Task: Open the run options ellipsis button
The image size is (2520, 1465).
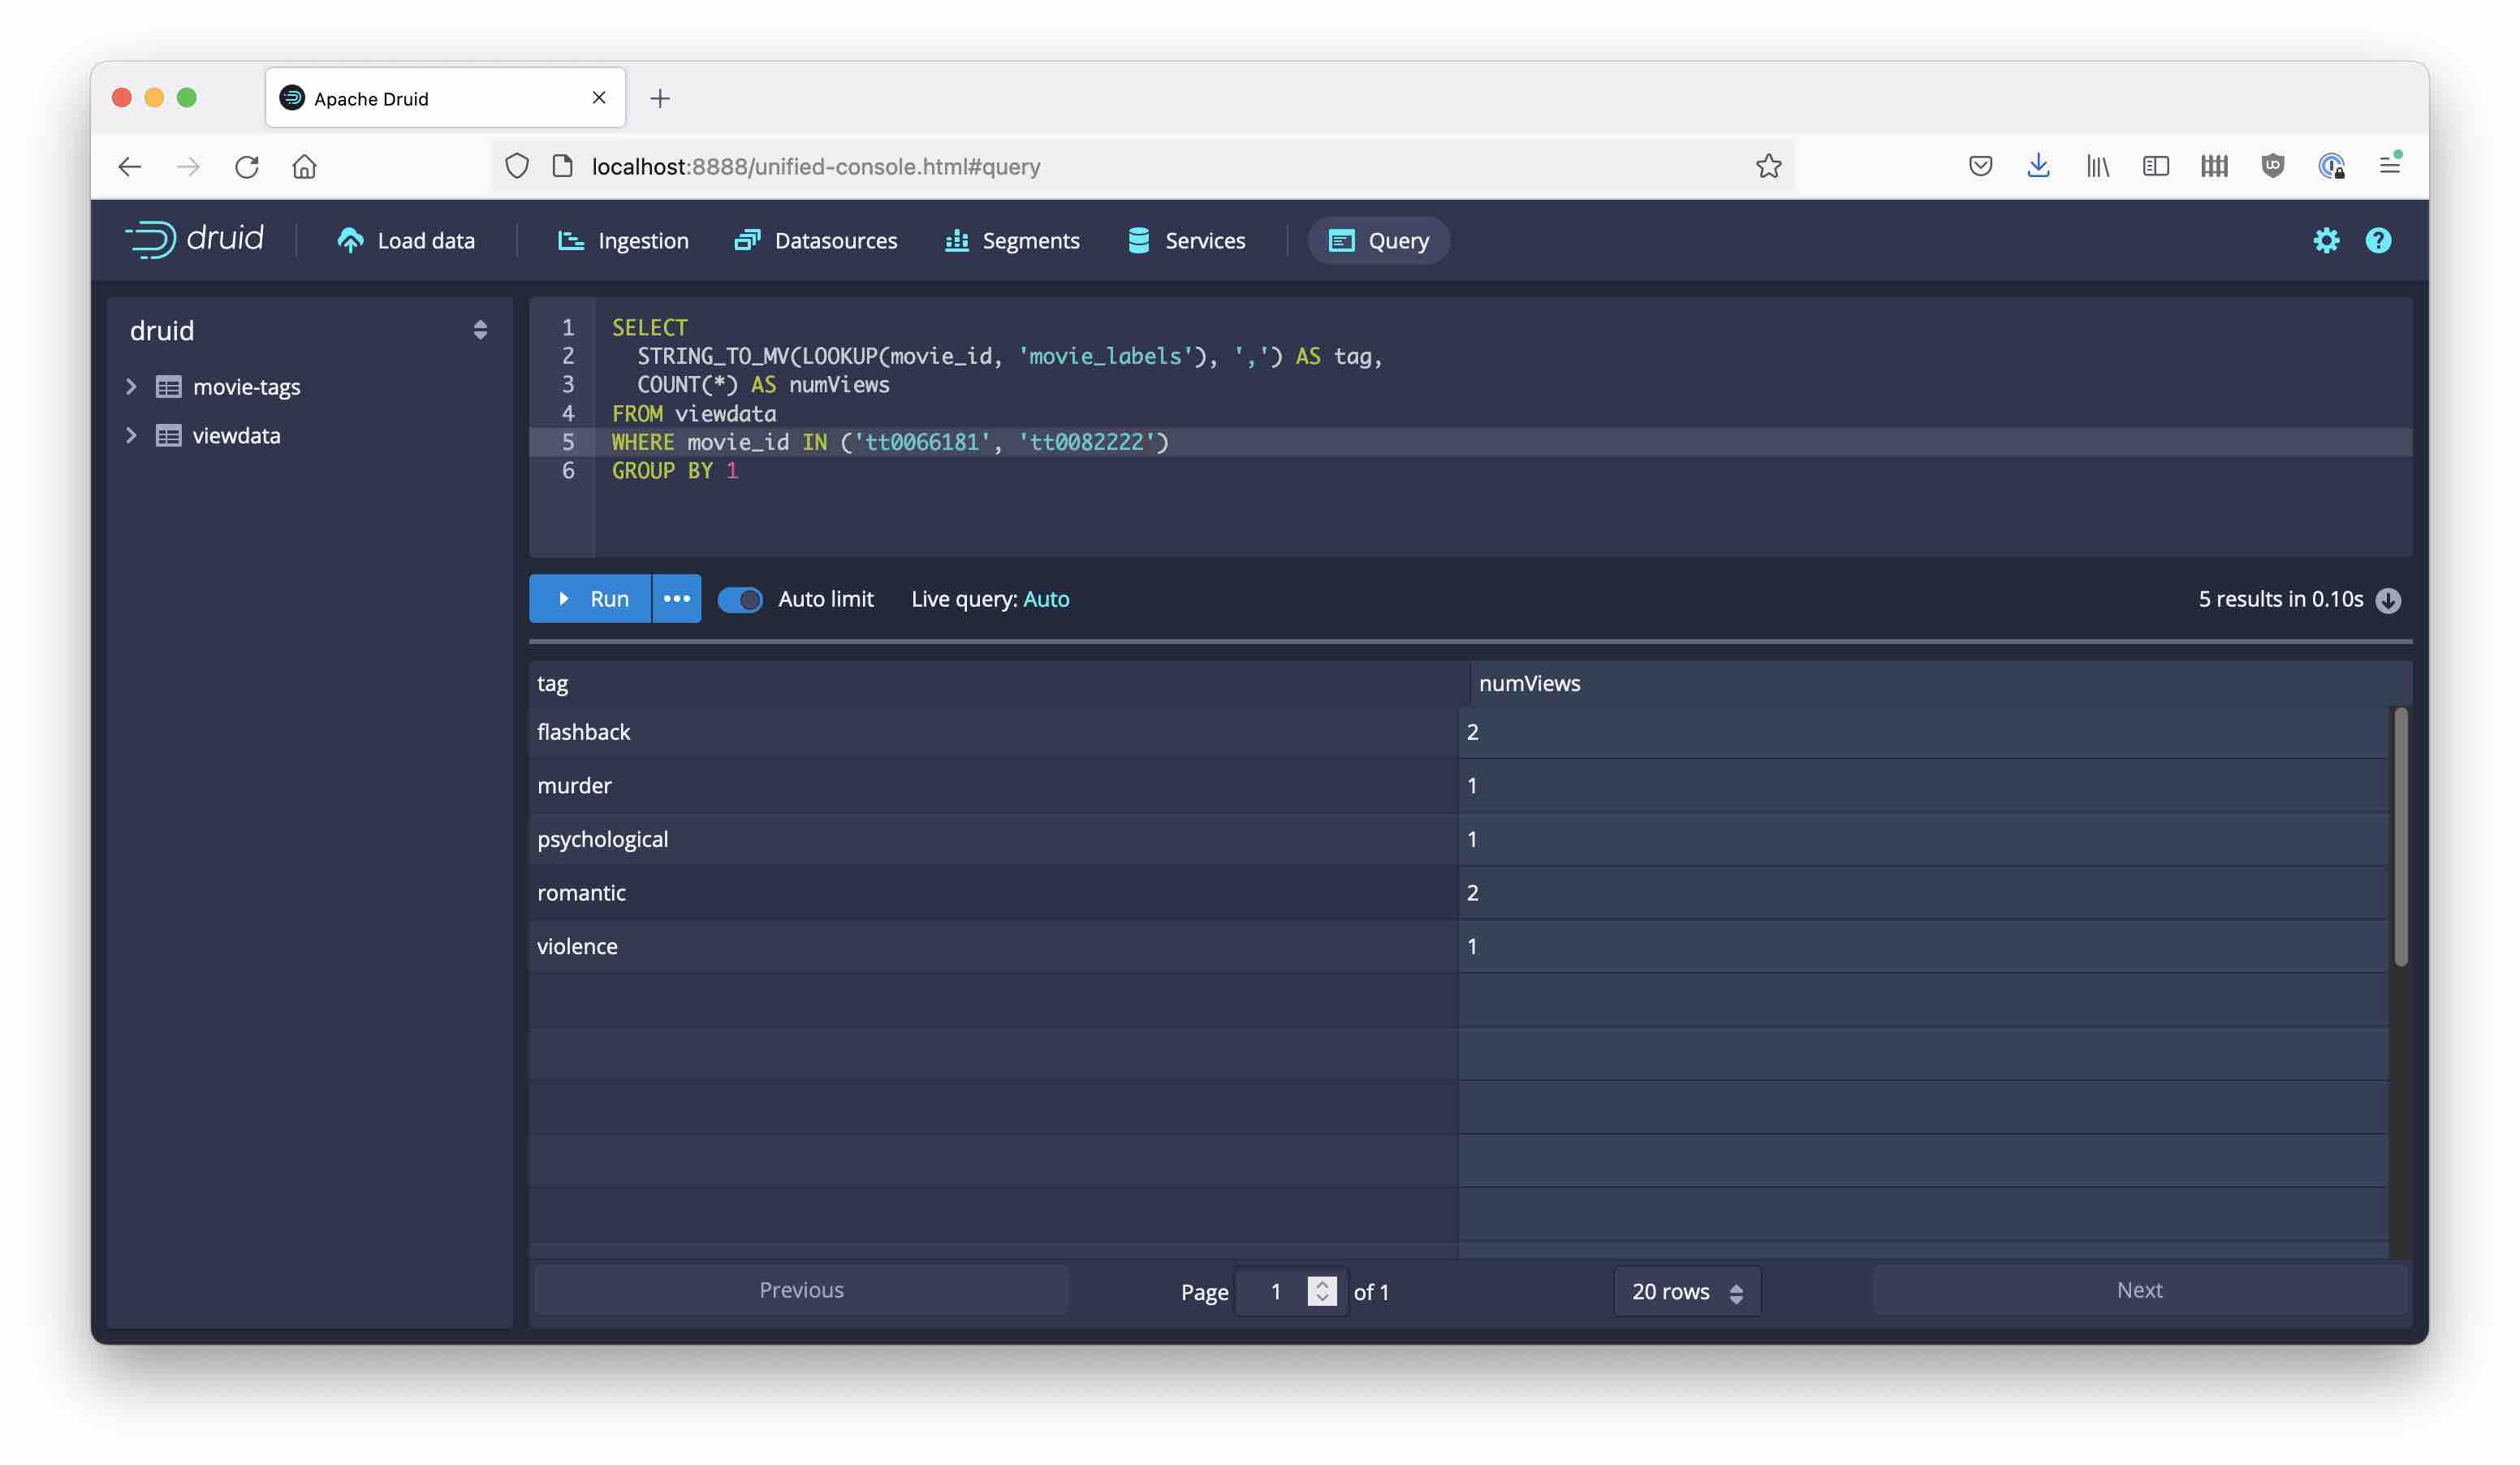Action: (676, 599)
